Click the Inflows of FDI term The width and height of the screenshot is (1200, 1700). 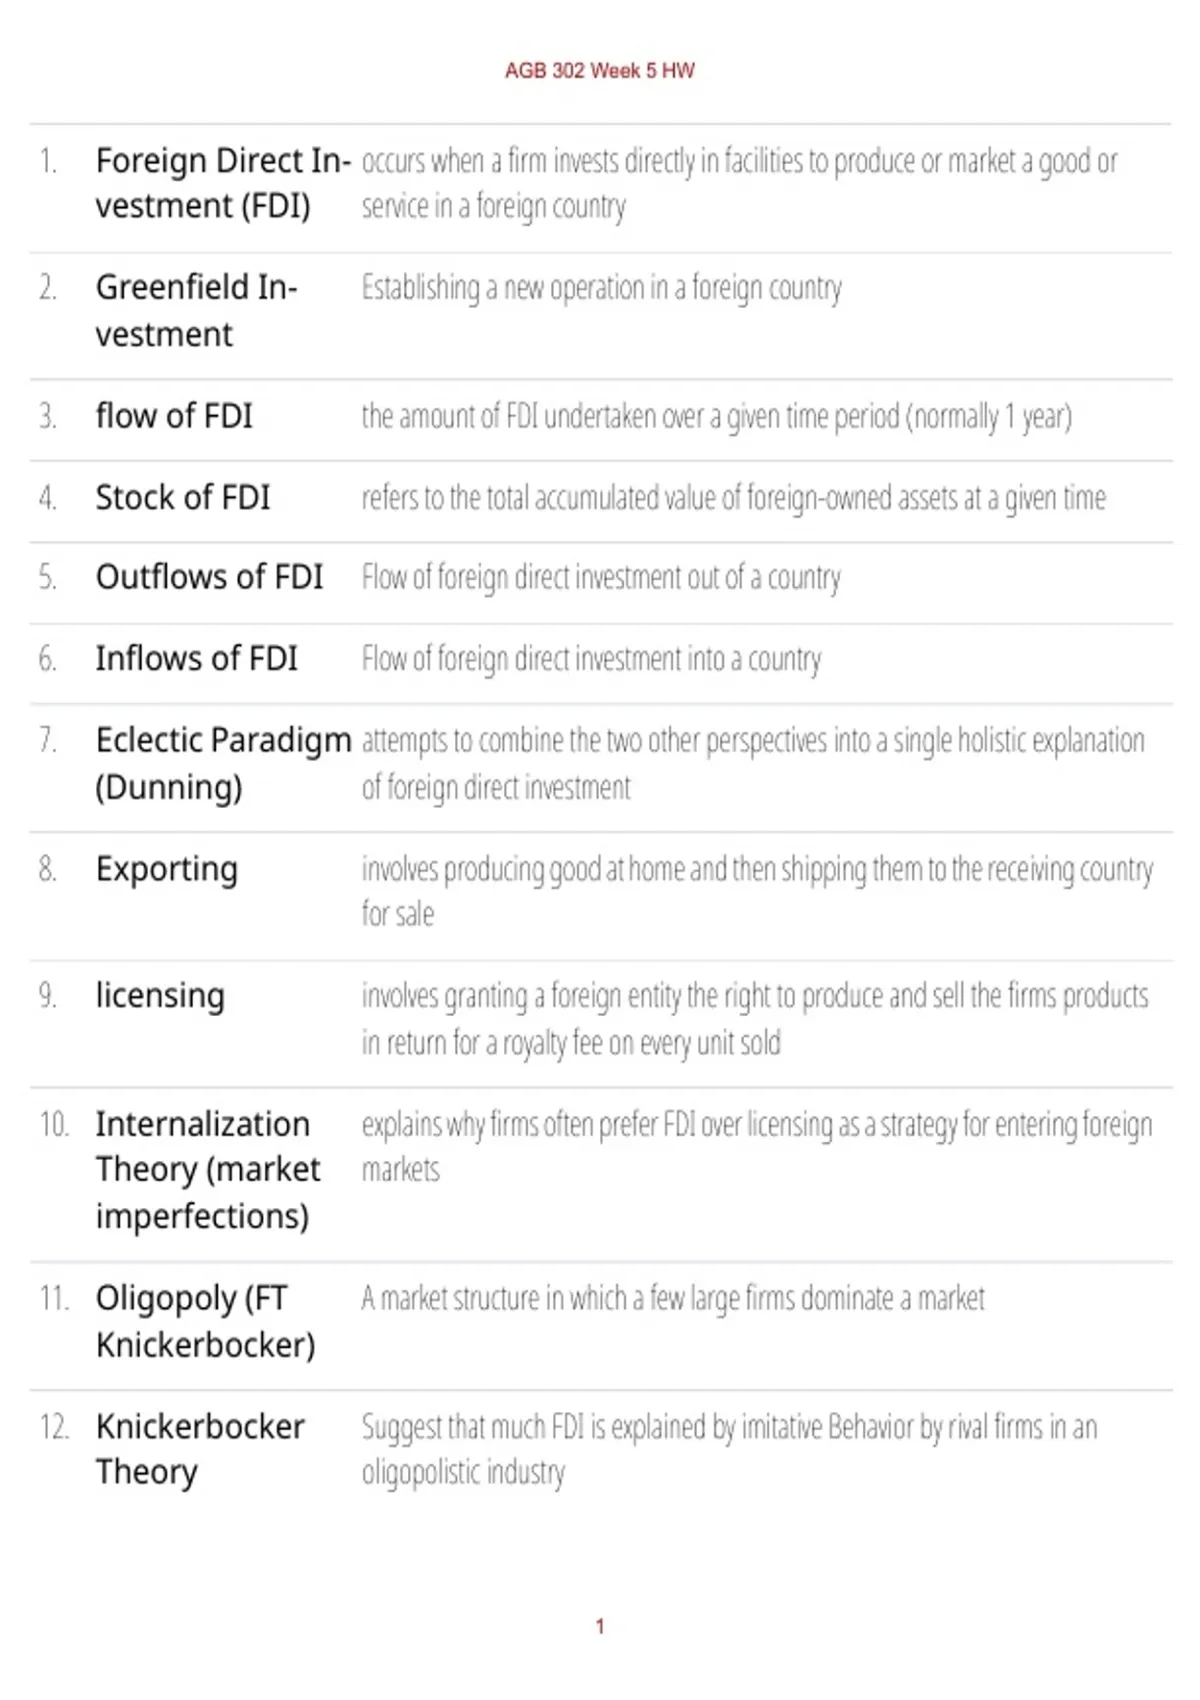click(x=197, y=658)
